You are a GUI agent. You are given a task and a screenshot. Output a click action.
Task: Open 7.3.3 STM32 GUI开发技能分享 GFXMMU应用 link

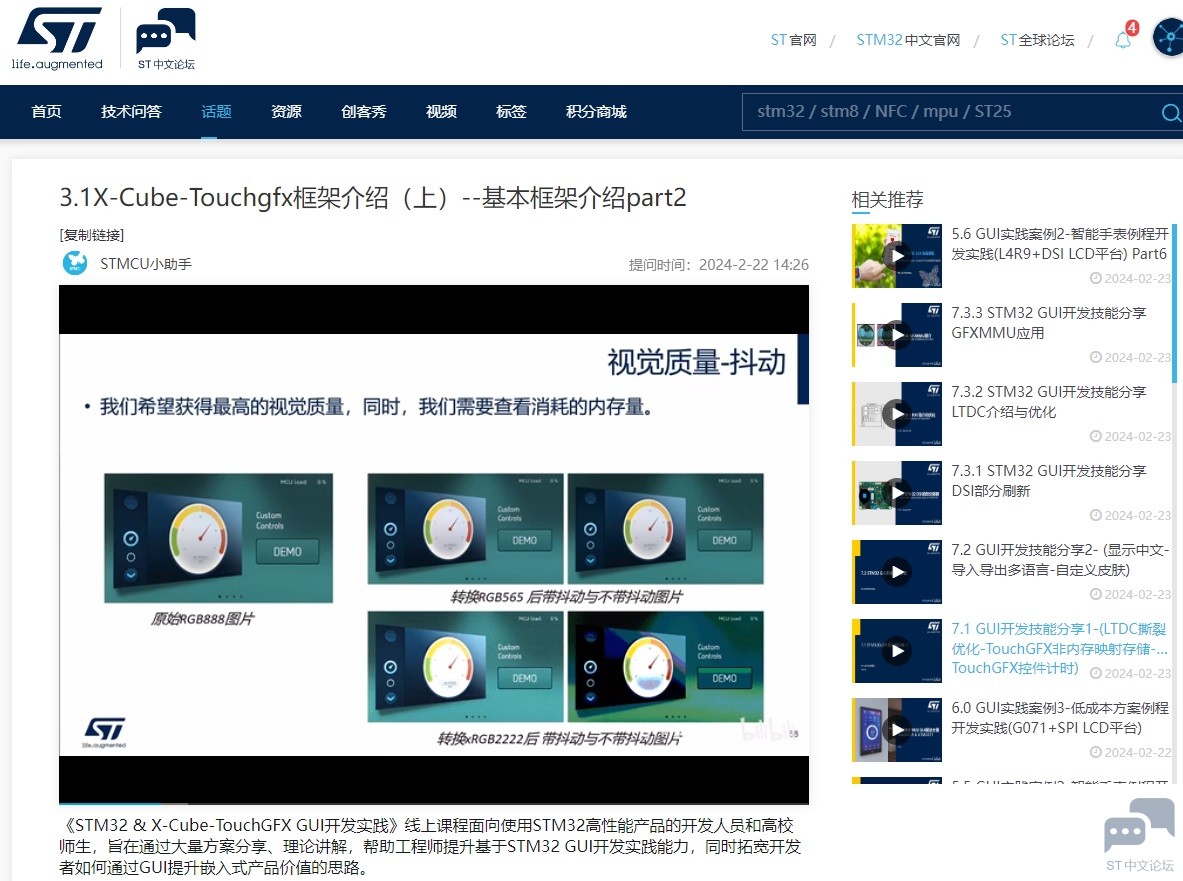pos(1048,323)
